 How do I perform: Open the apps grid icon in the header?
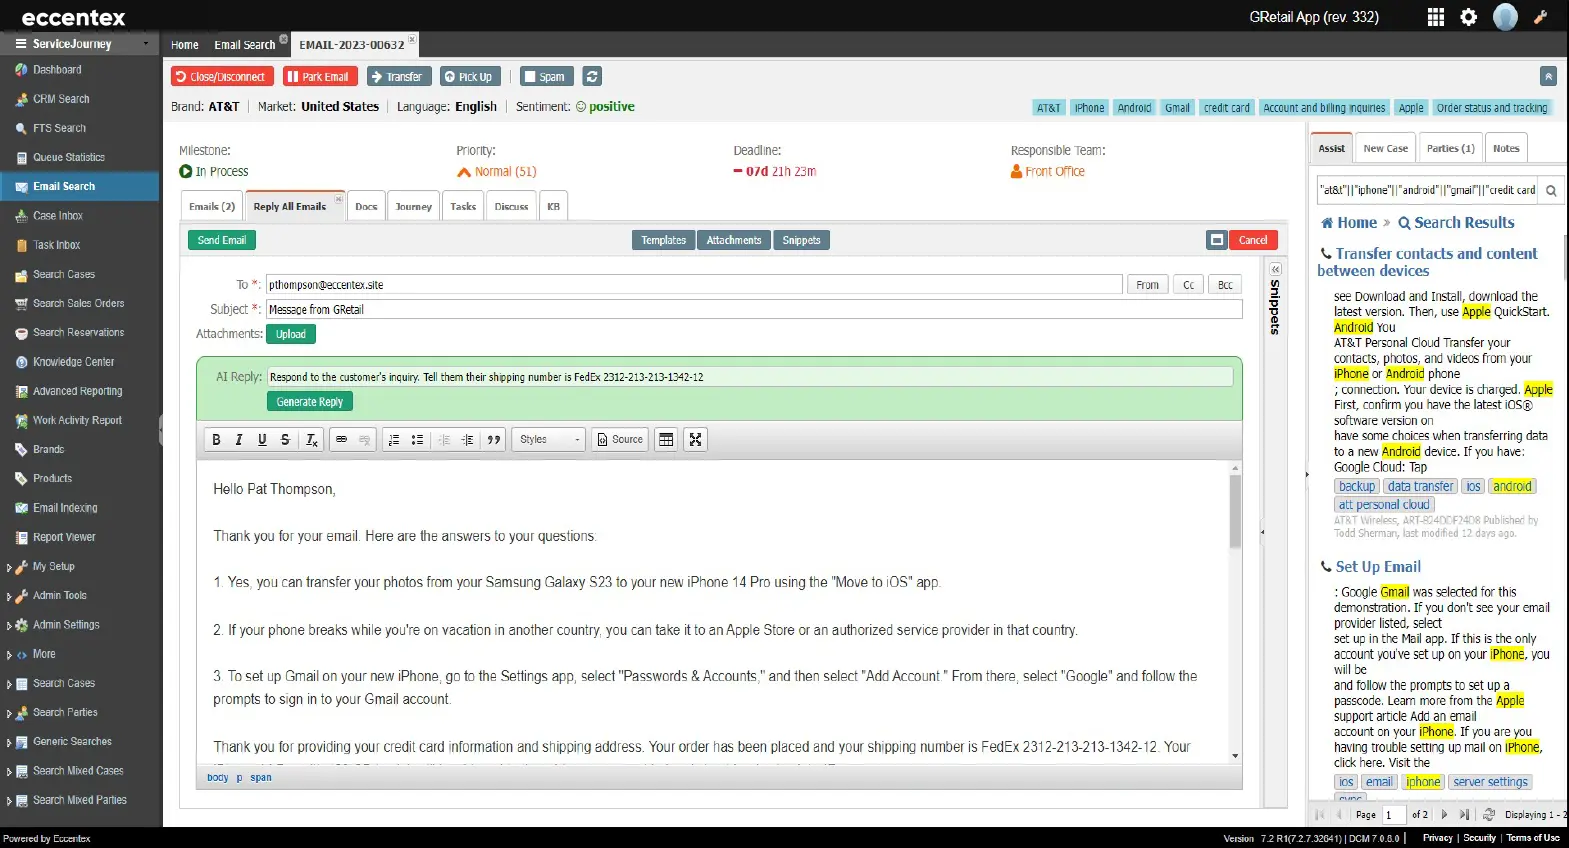1436,17
